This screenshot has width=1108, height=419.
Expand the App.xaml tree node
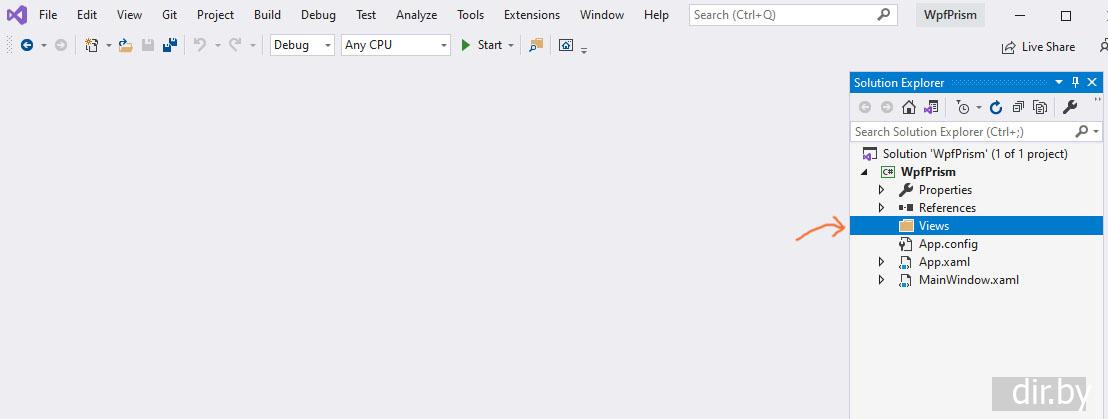(880, 262)
